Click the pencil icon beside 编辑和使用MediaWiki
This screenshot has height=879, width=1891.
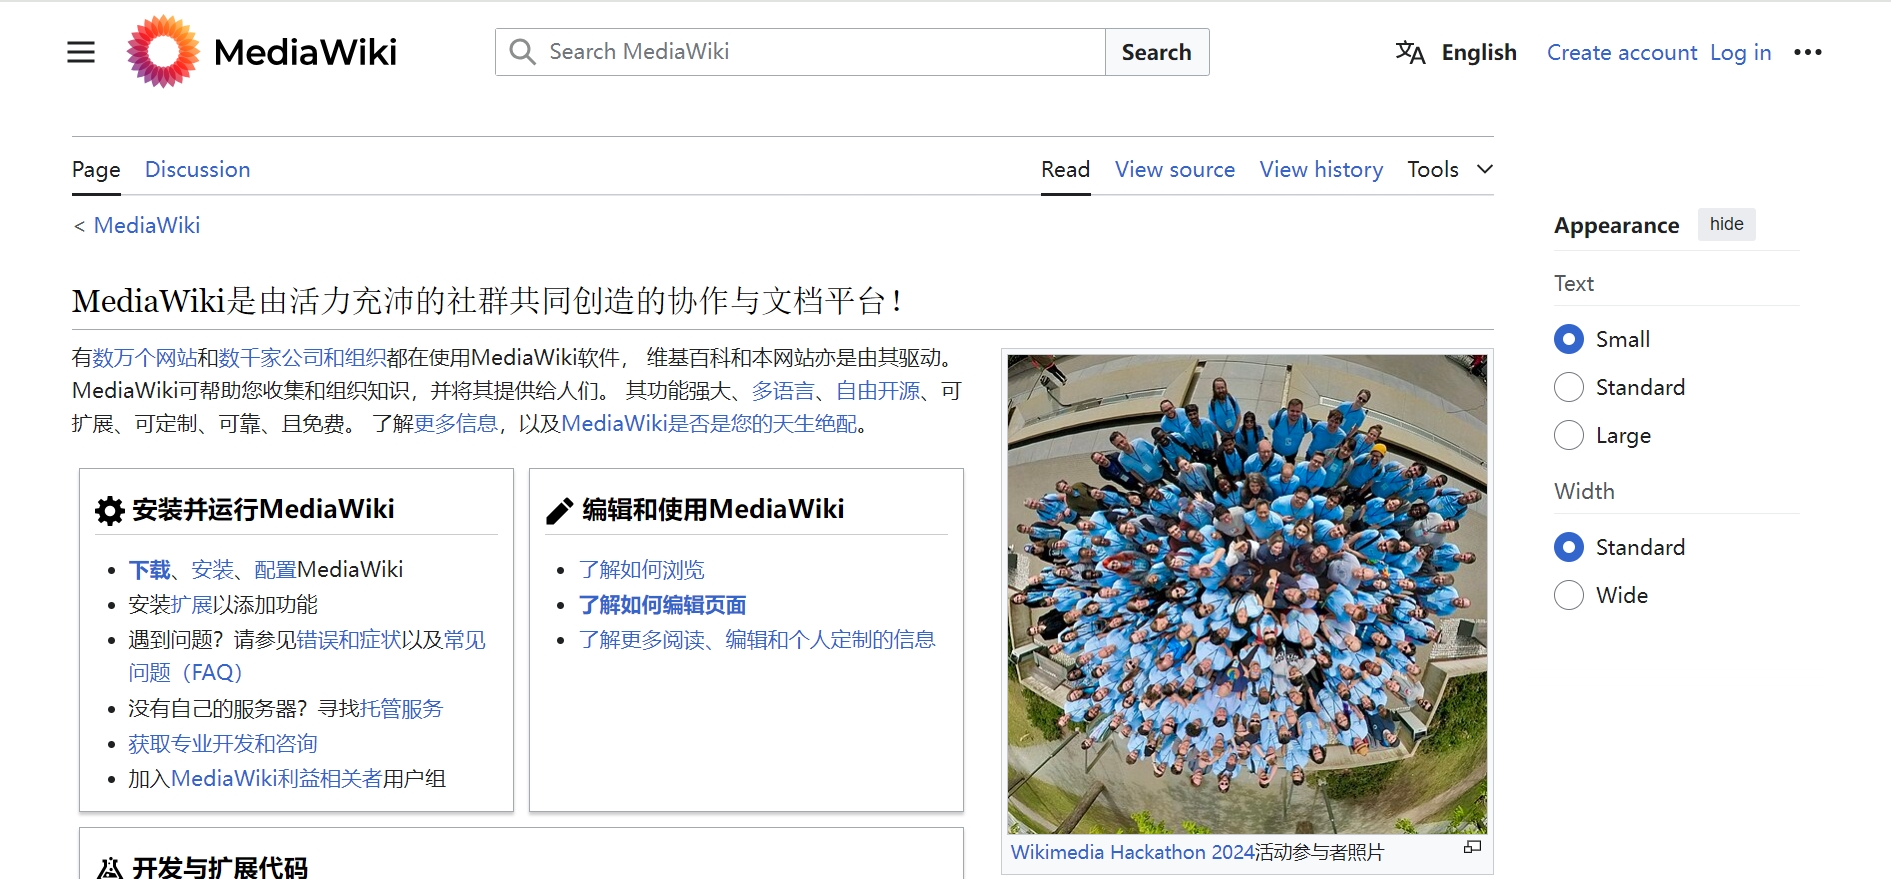560,511
